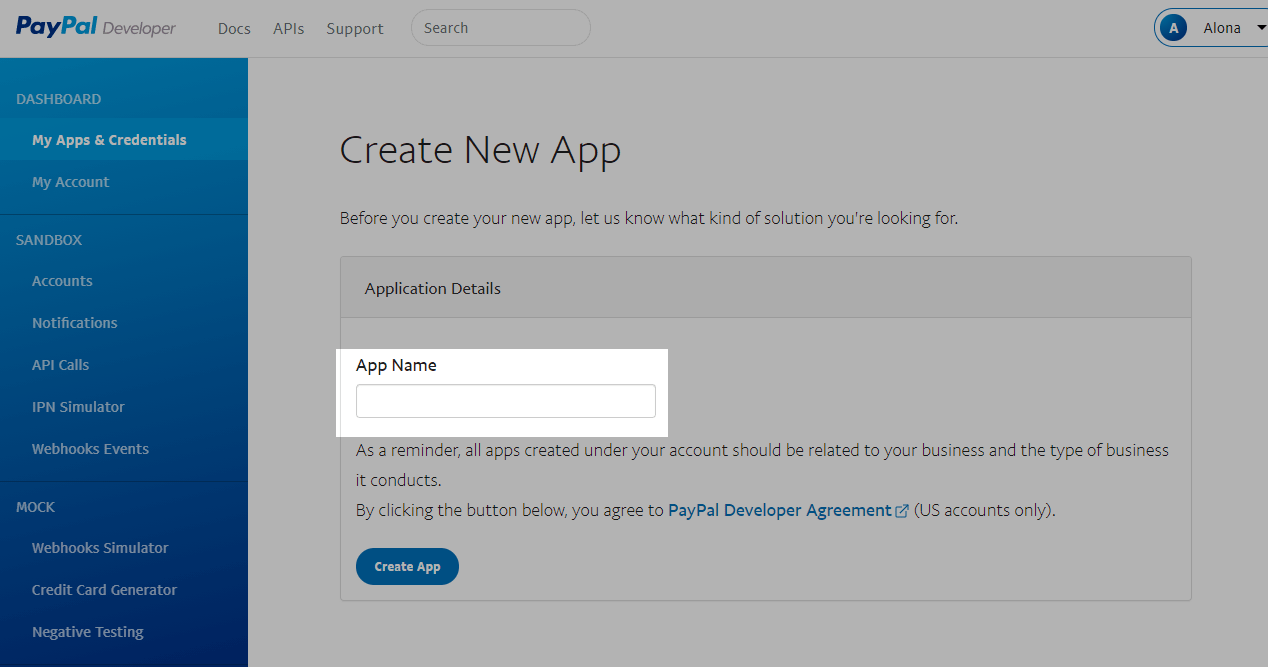
Task: Click the MOCK section label
Action: click(36, 507)
